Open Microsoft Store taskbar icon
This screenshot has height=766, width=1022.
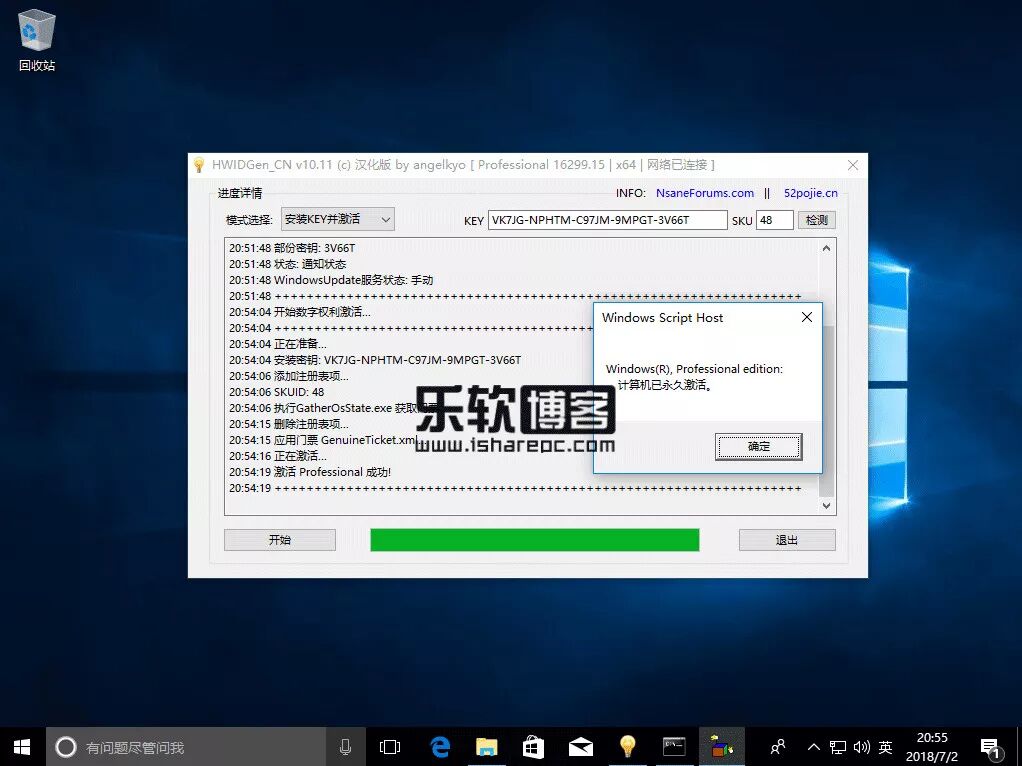533,747
